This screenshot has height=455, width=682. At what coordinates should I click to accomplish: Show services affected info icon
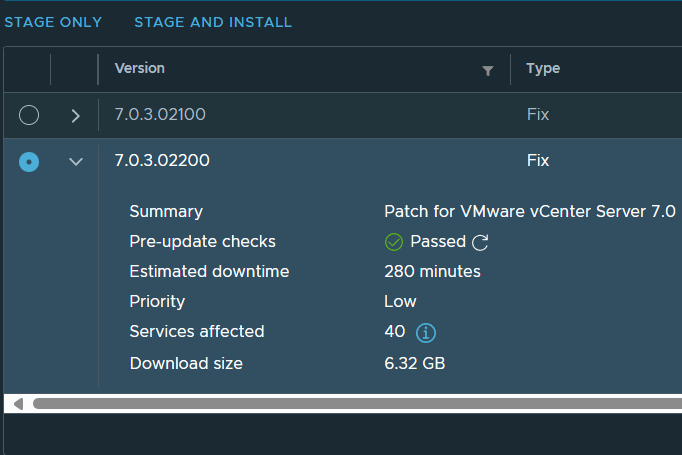point(426,332)
